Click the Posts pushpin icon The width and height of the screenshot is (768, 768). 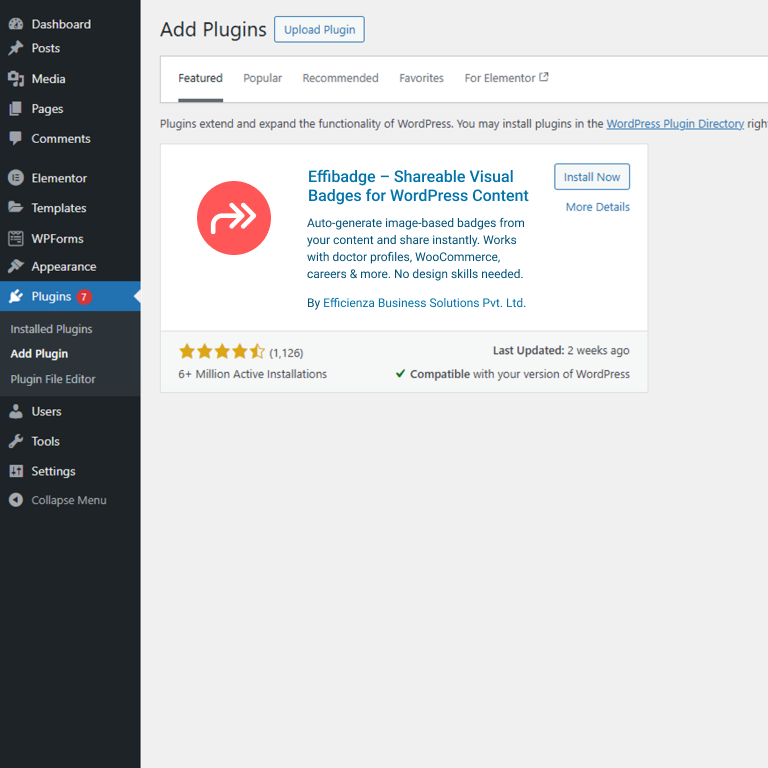coord(16,48)
